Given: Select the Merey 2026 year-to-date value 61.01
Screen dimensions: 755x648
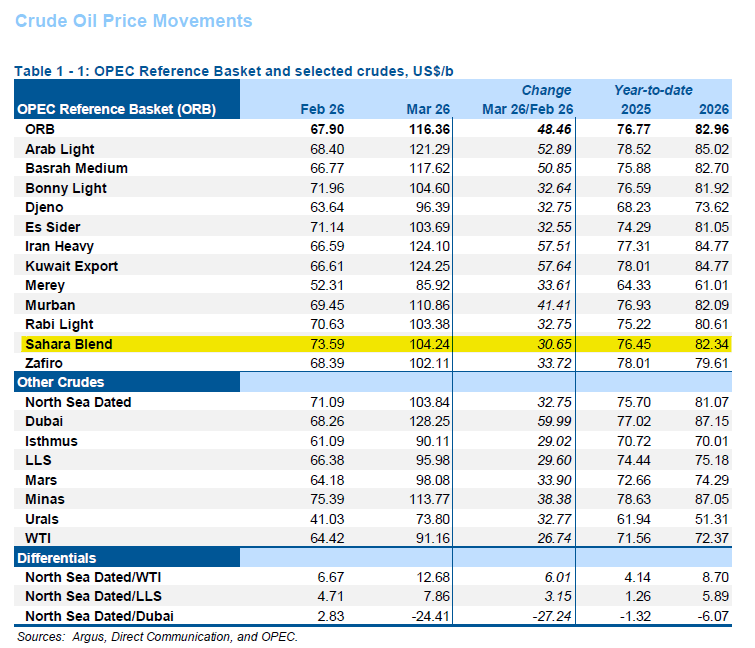Looking at the screenshot, I should [x=711, y=285].
